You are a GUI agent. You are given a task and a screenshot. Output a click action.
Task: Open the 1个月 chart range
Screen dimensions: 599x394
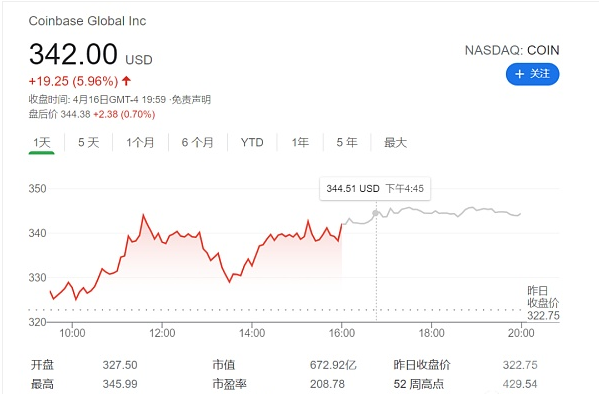point(140,143)
